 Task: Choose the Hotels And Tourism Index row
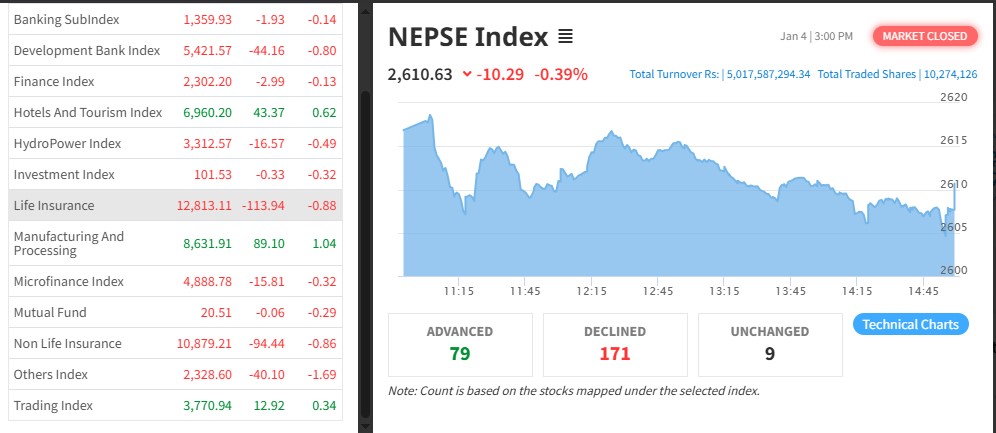175,112
